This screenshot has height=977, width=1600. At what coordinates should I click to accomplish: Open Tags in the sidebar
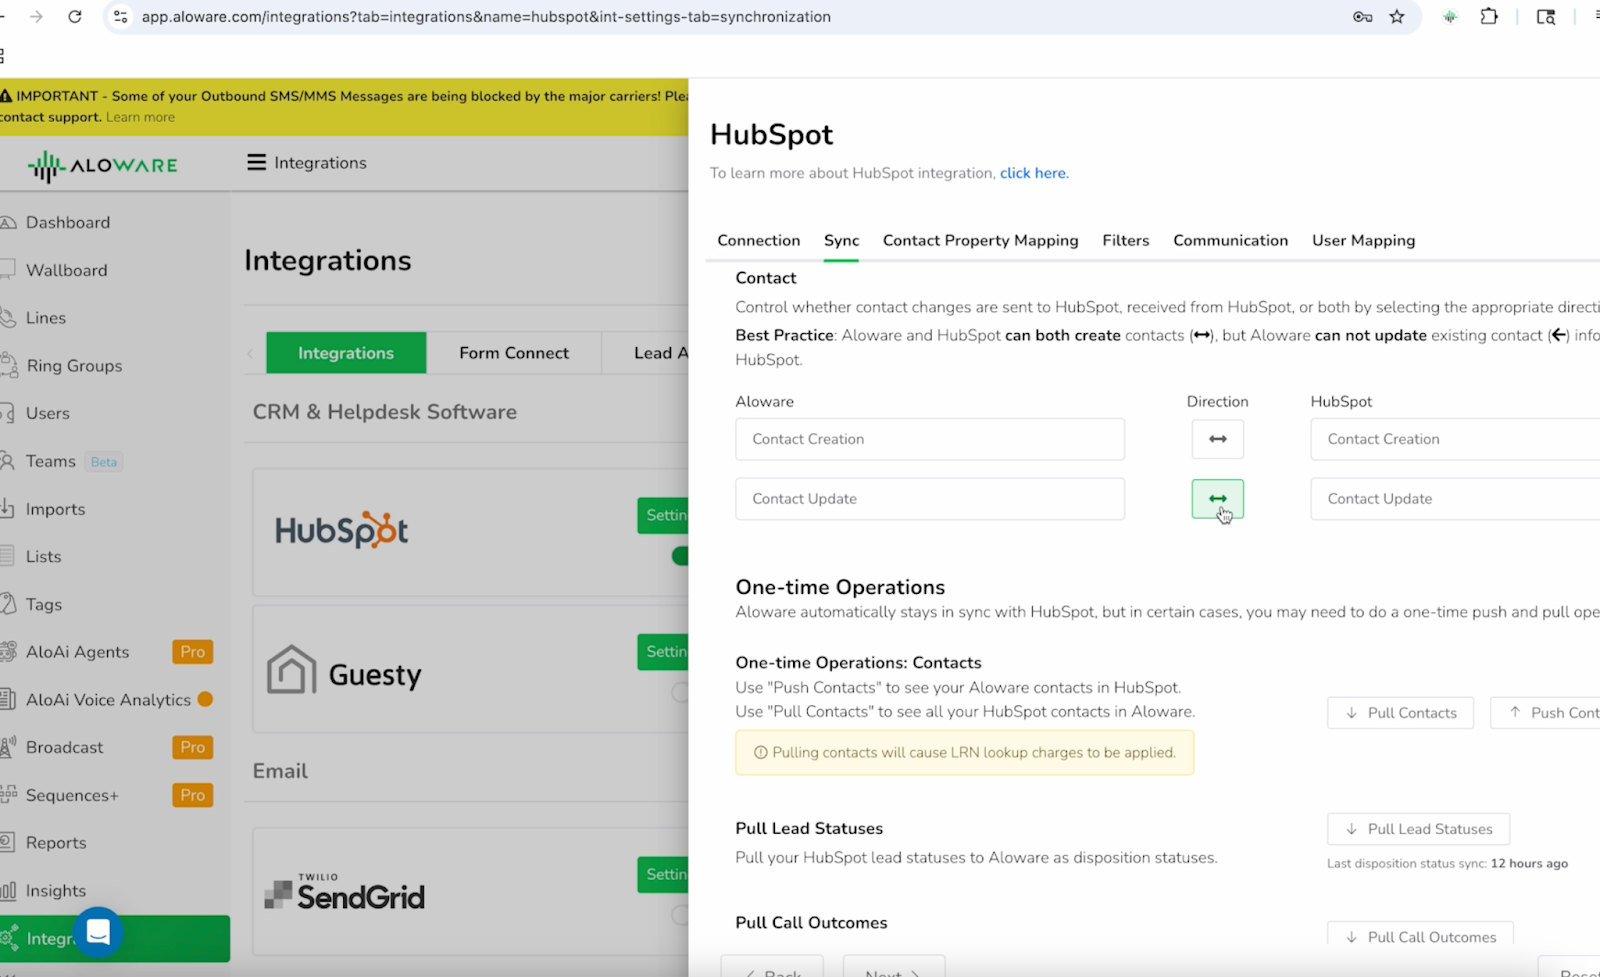click(x=44, y=604)
